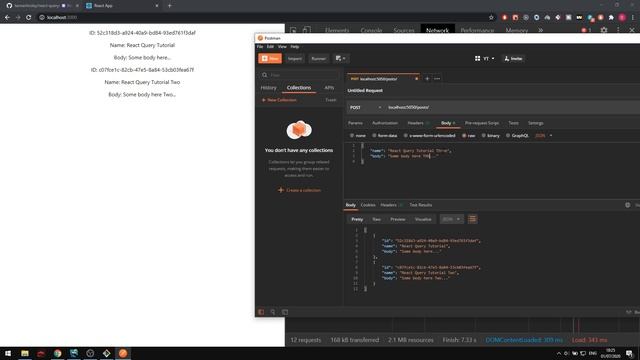Open the Runner in Postman
Viewport: 640px width, 360px height.
click(x=318, y=58)
